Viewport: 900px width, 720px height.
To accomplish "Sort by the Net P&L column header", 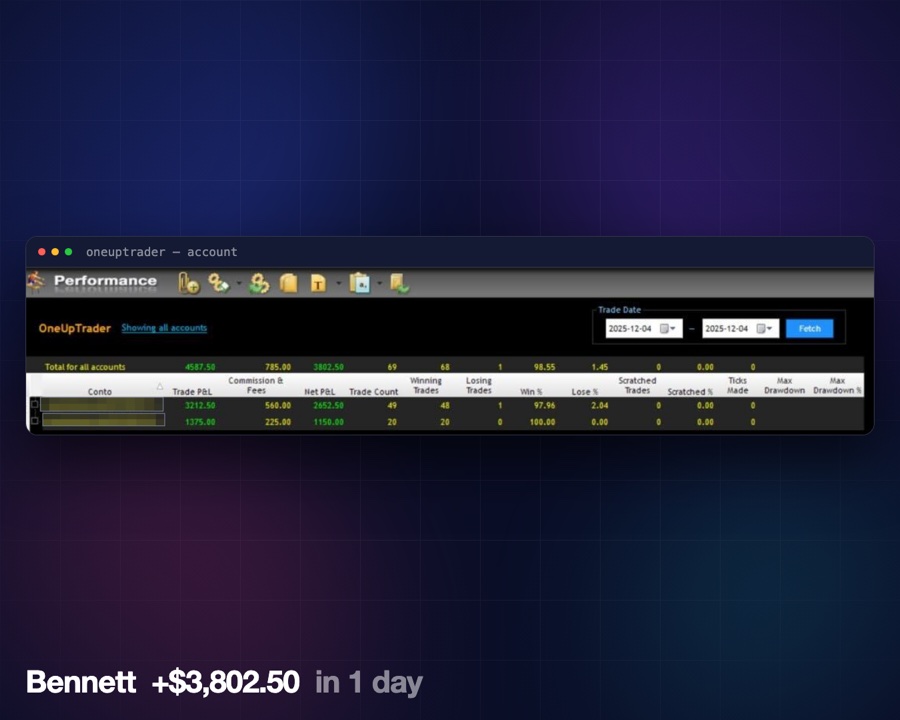I will 320,392.
